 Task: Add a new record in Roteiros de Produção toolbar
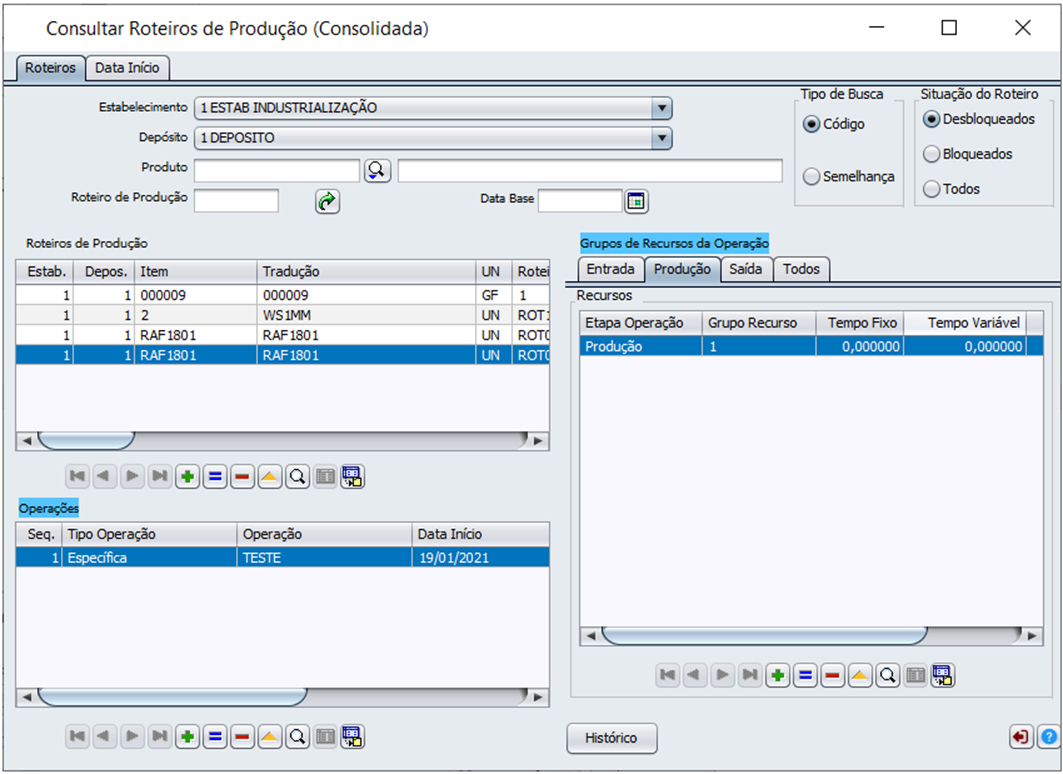point(188,477)
